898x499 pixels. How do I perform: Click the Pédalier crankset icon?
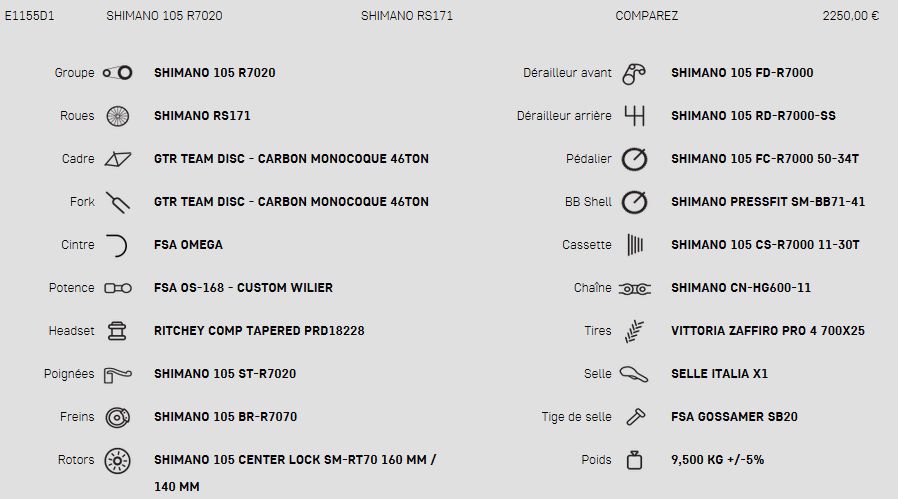point(635,159)
